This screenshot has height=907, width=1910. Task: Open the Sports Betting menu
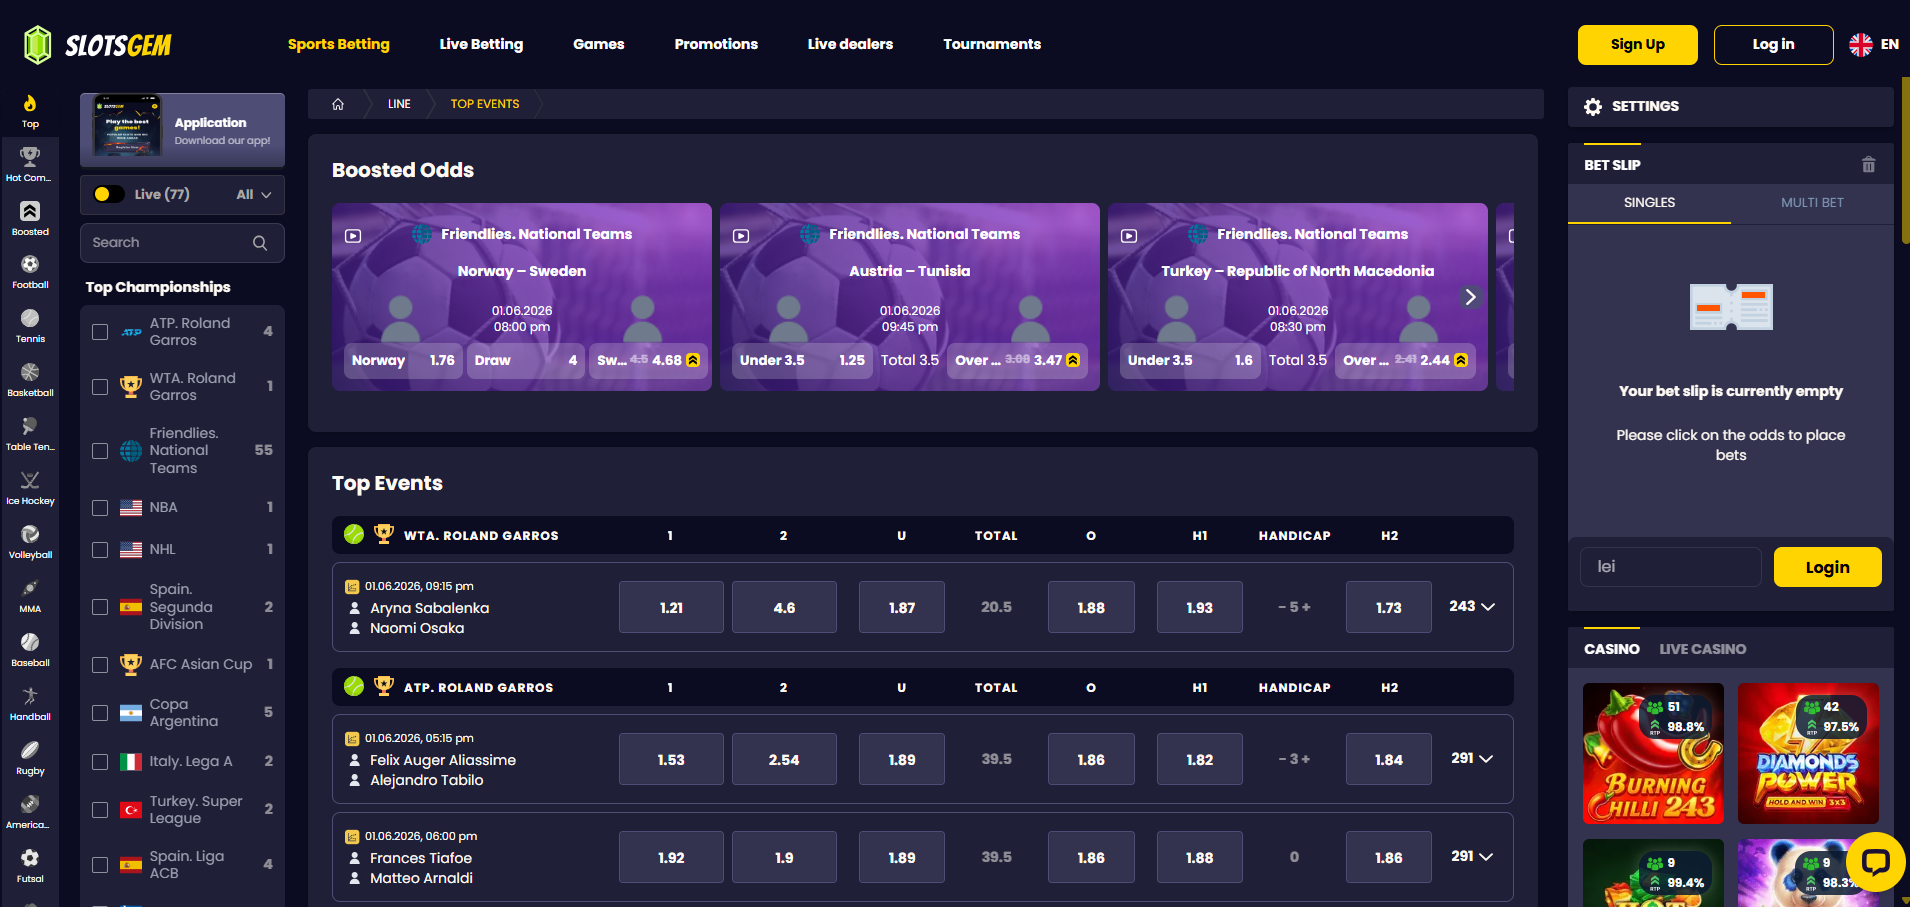pyautogui.click(x=339, y=44)
